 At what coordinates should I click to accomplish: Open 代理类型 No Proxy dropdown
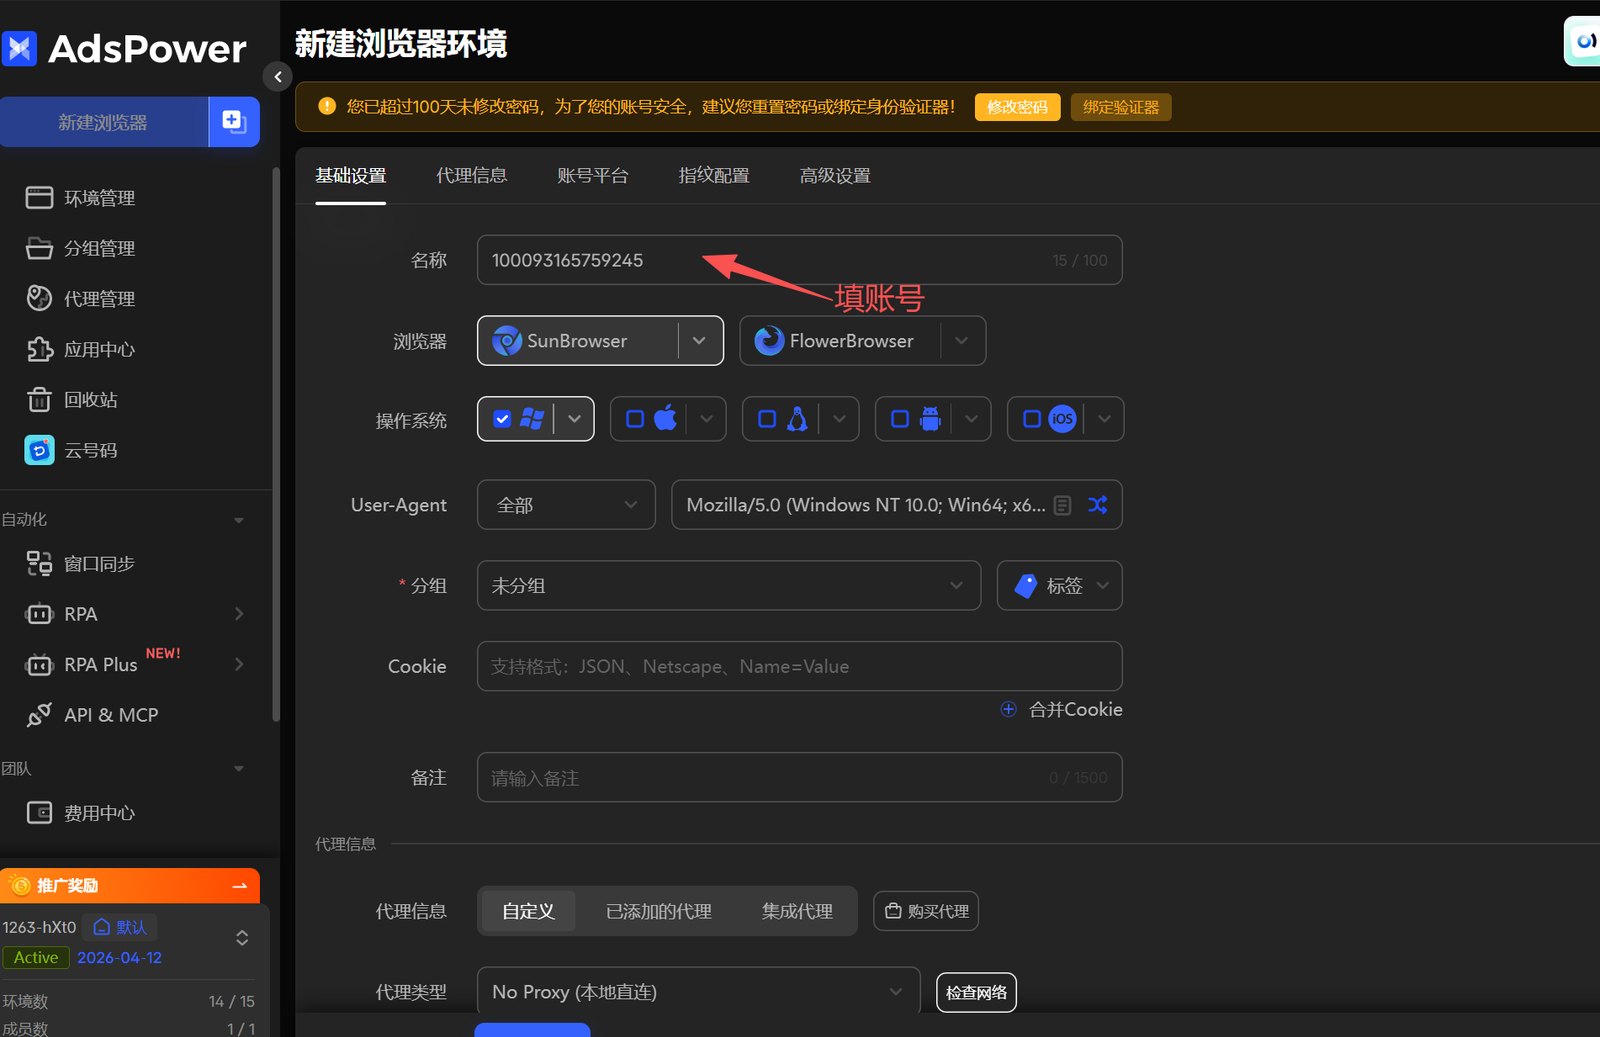point(698,992)
